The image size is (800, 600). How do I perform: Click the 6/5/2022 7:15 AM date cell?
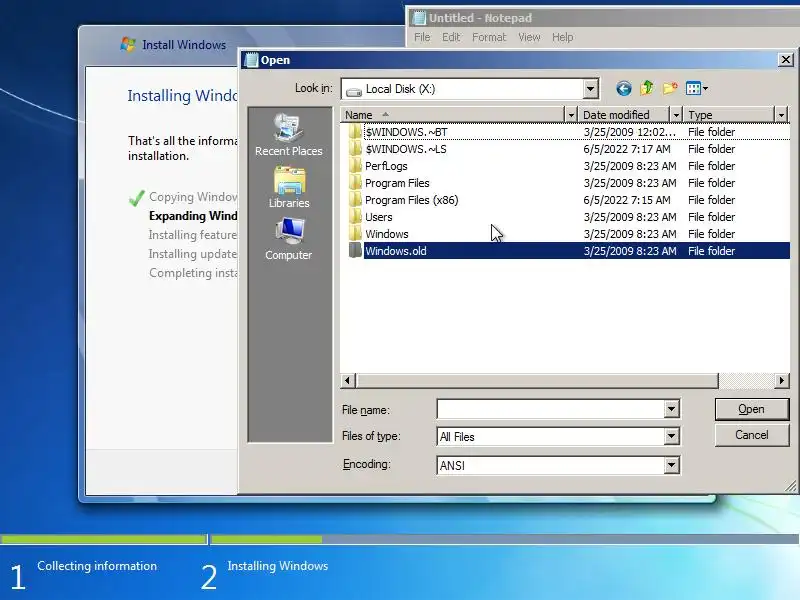pos(627,200)
